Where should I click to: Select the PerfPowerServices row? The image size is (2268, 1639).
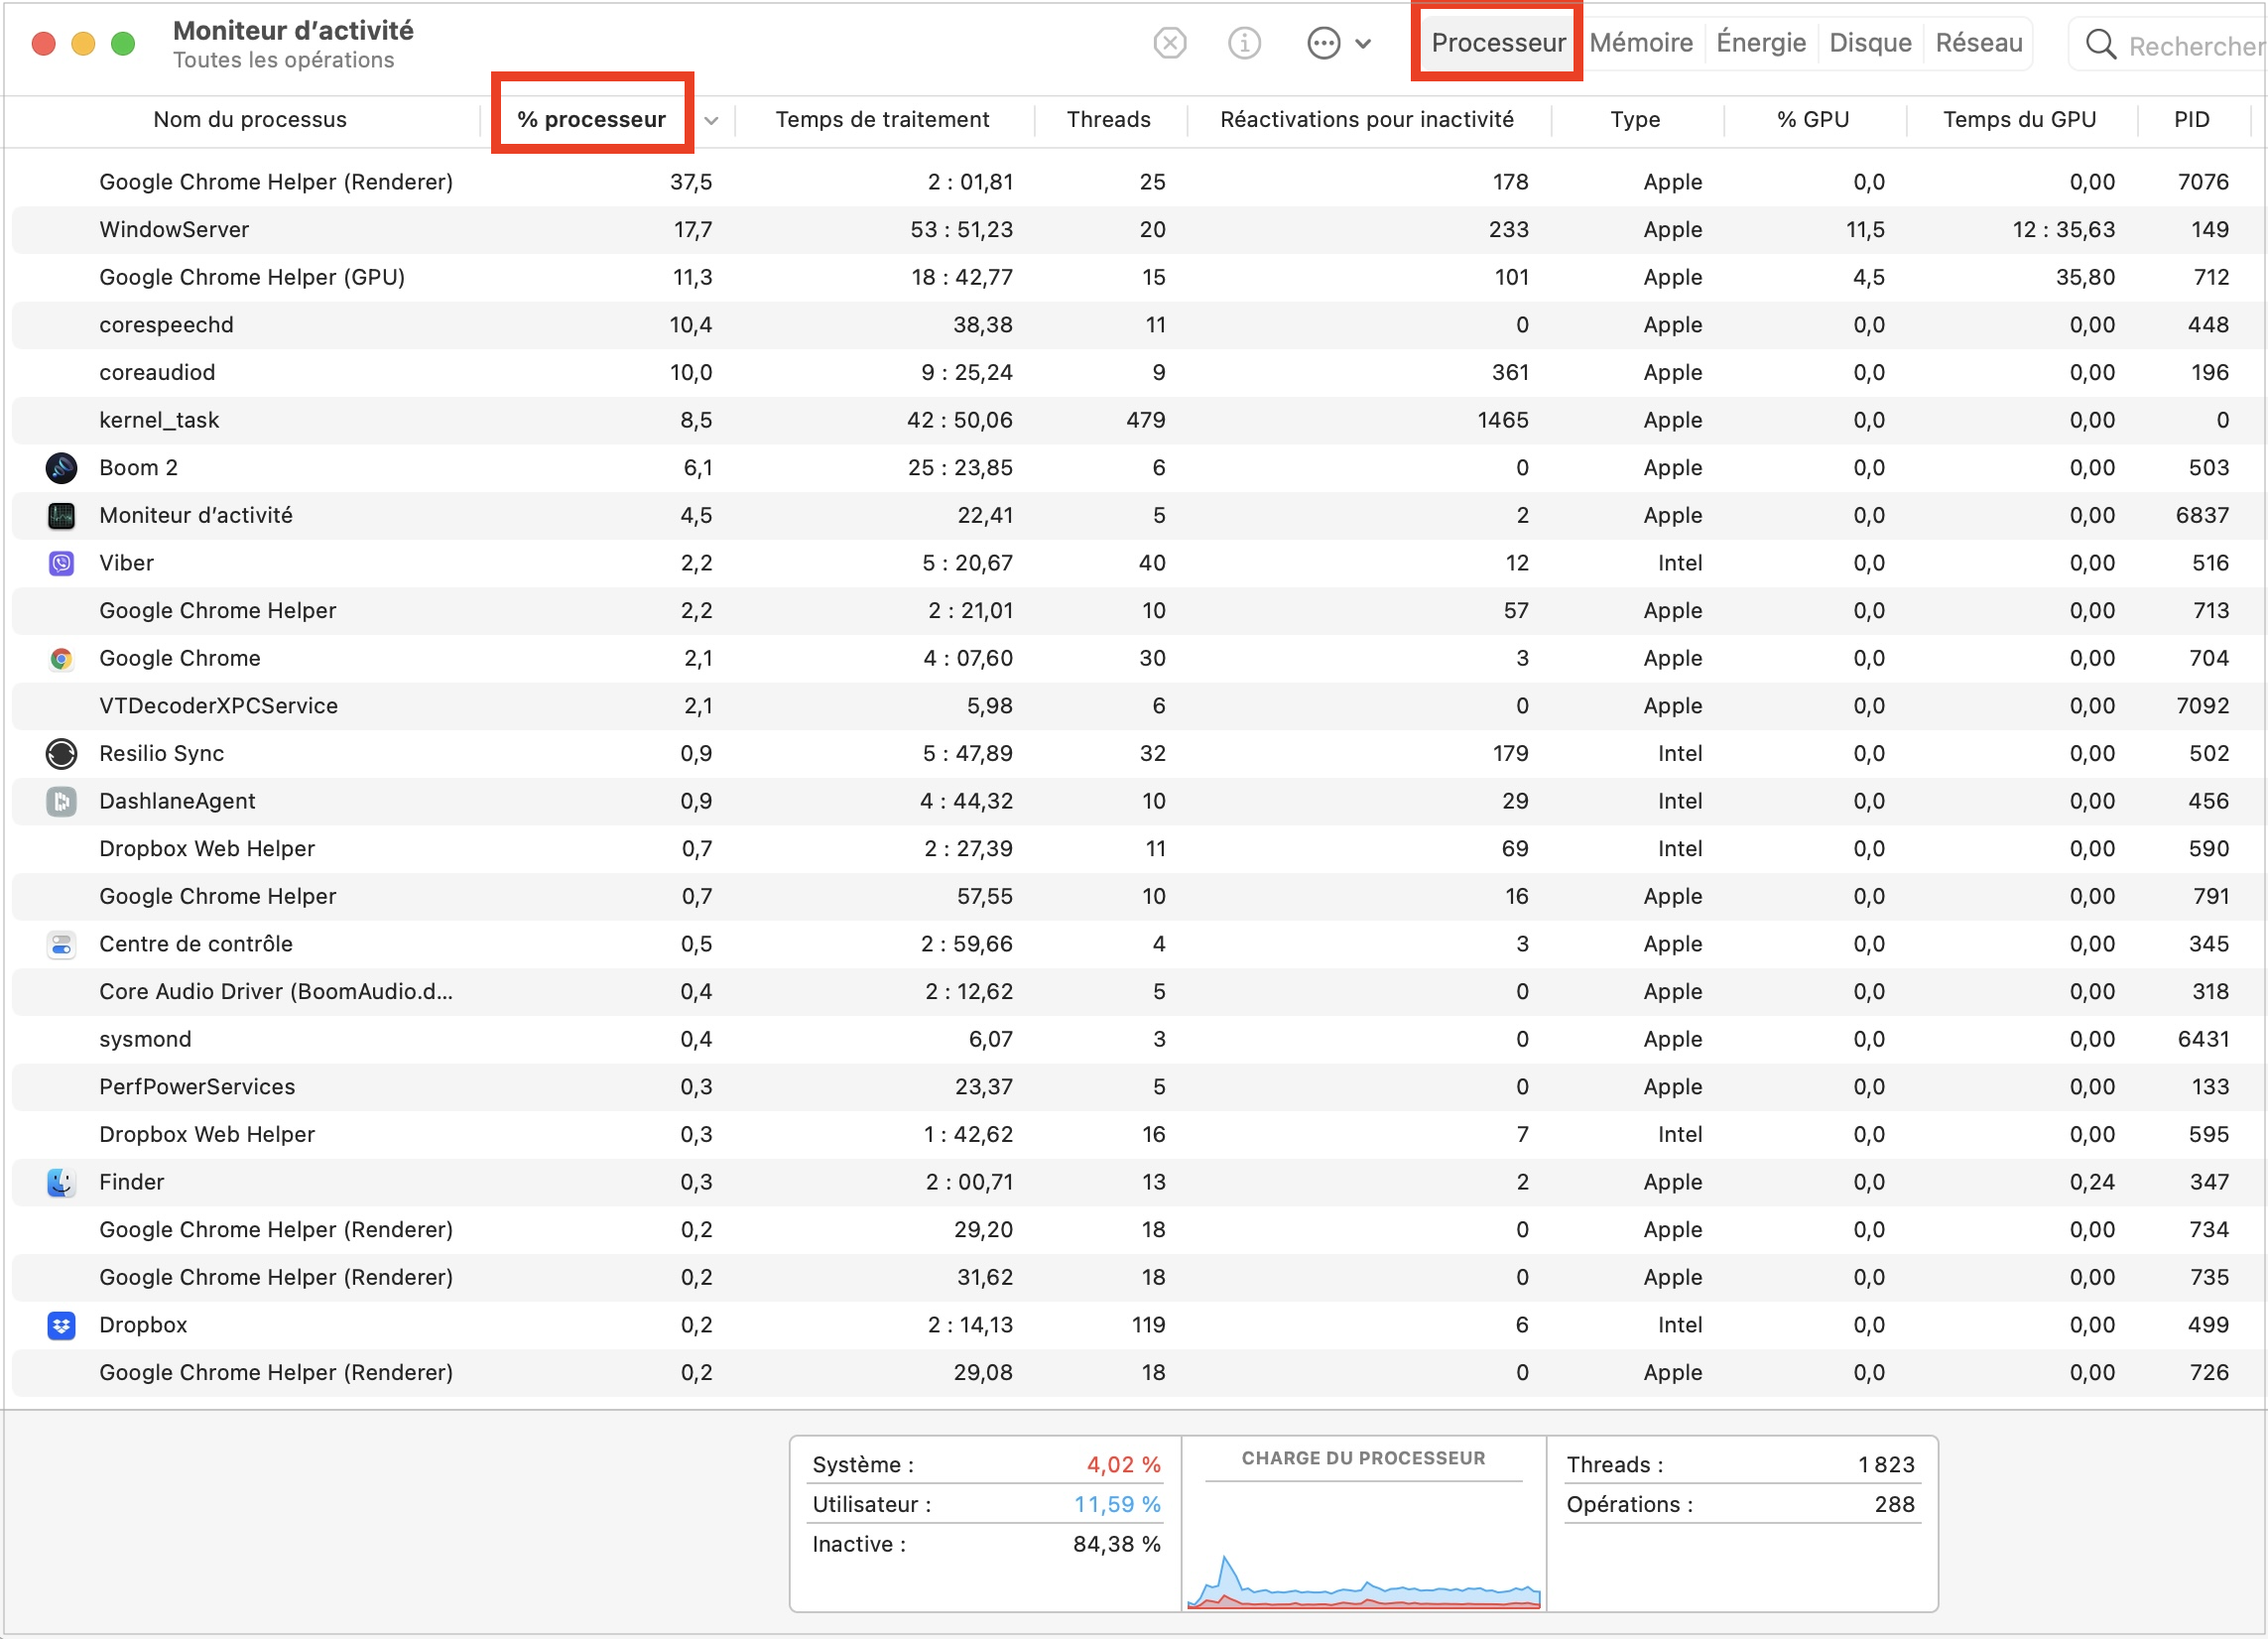pos(1138,1087)
